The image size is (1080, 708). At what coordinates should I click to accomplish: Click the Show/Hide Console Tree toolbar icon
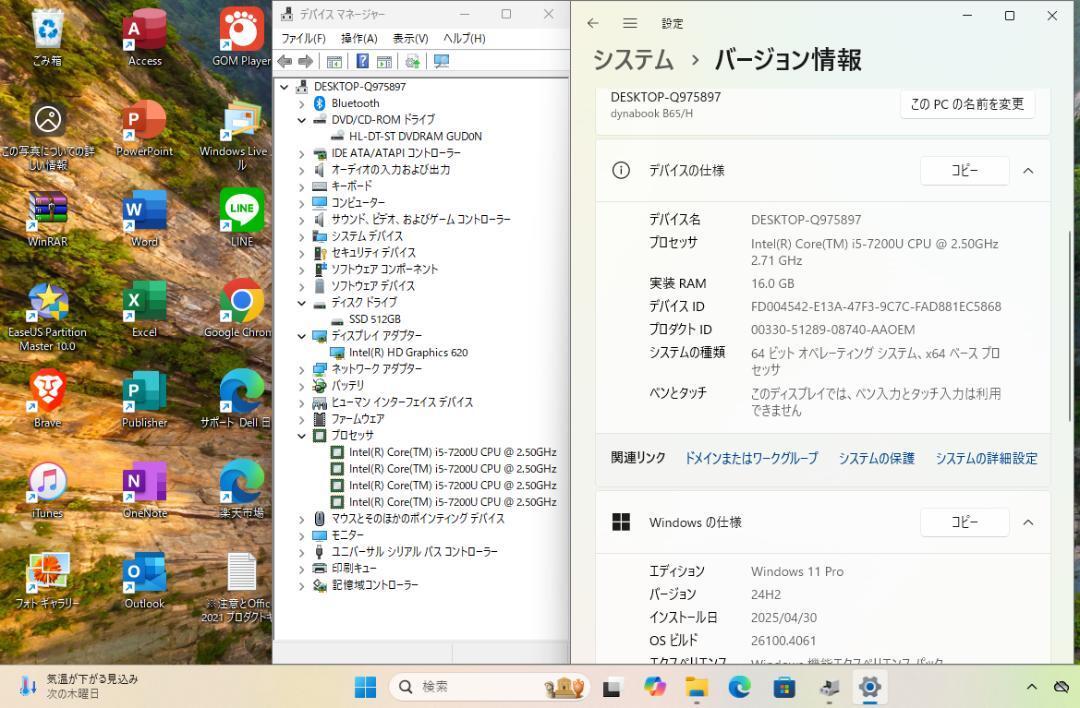pyautogui.click(x=335, y=61)
